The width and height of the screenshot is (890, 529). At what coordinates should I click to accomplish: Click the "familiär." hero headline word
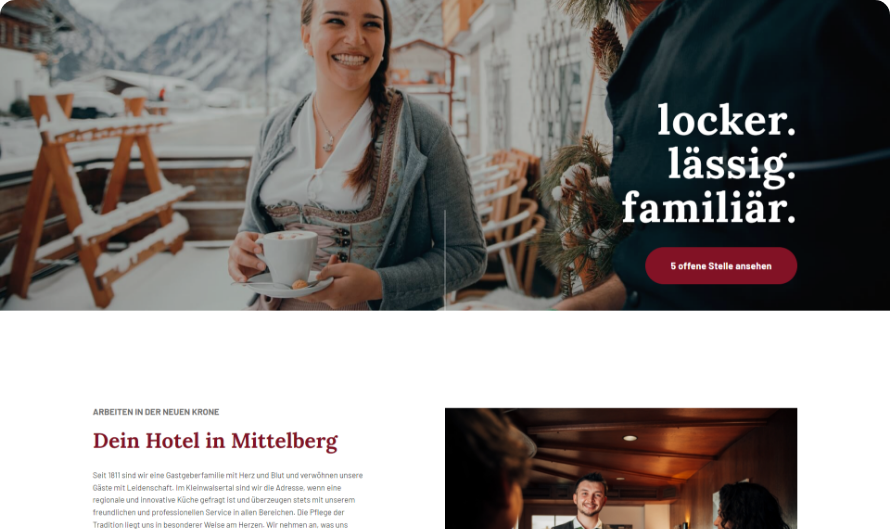coord(709,208)
